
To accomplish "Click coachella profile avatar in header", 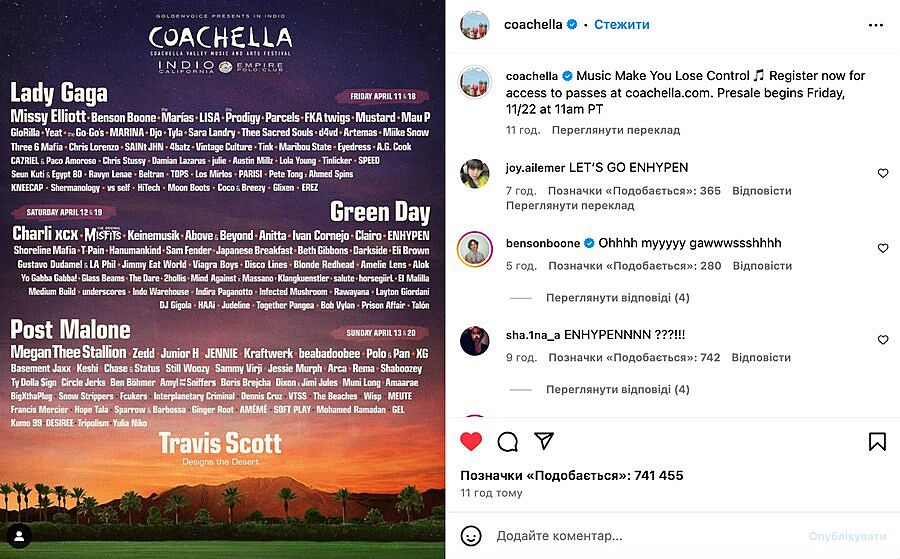I will click(474, 25).
